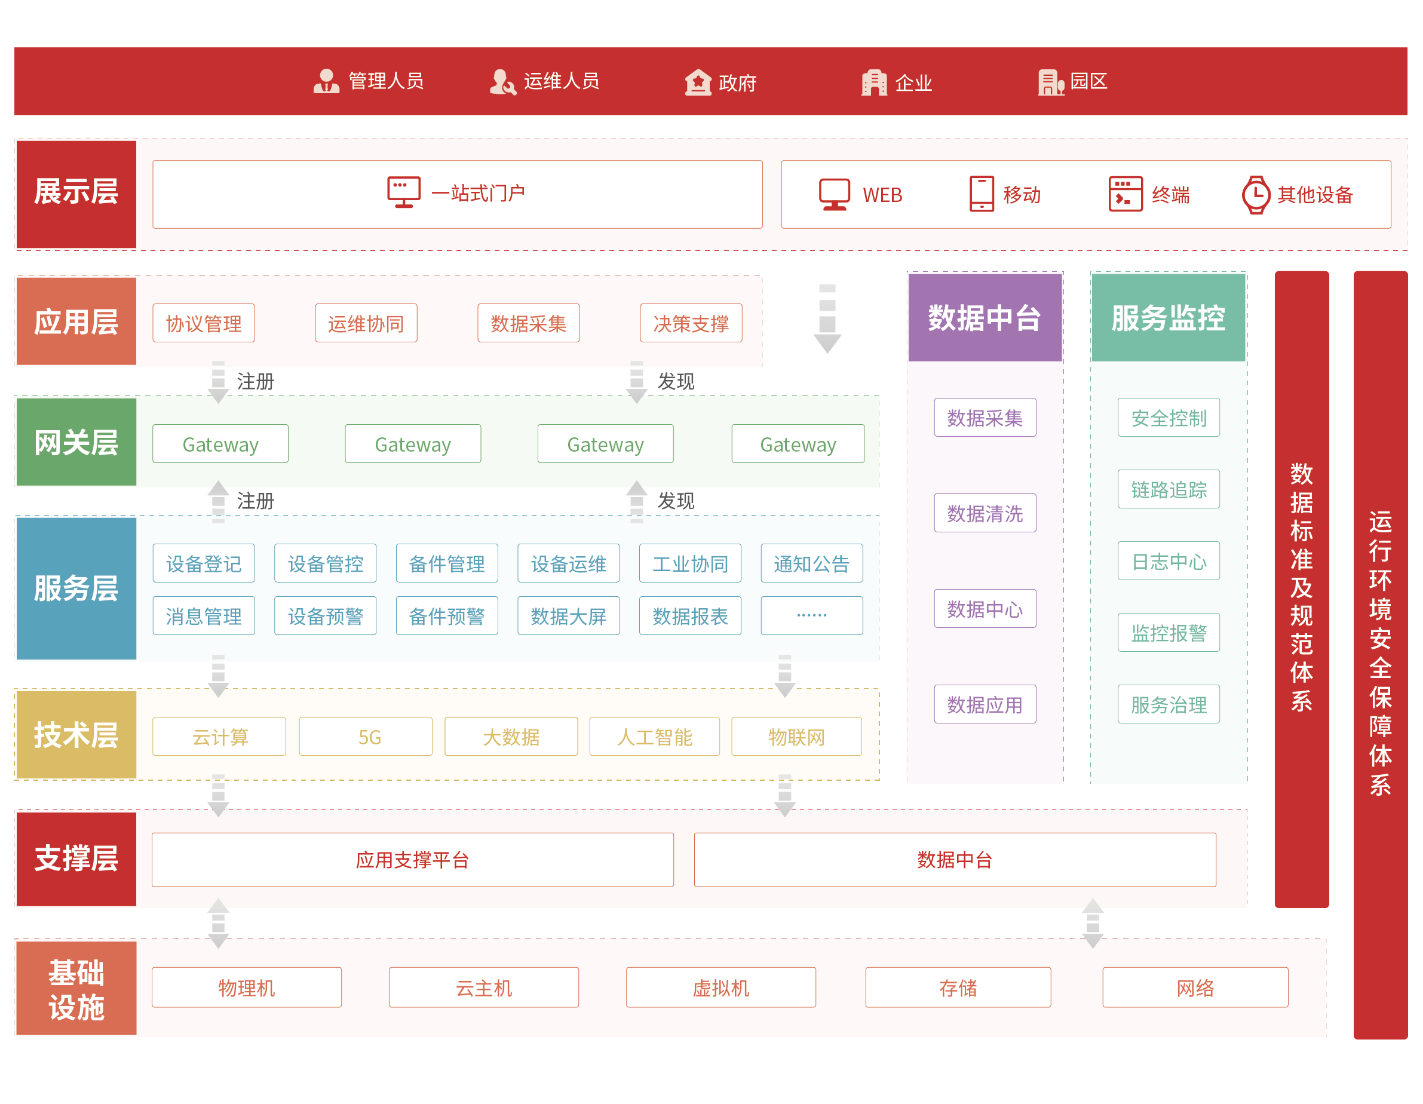
Task: Click the 数据标准及规范体系 vertical bar
Action: [1301, 588]
